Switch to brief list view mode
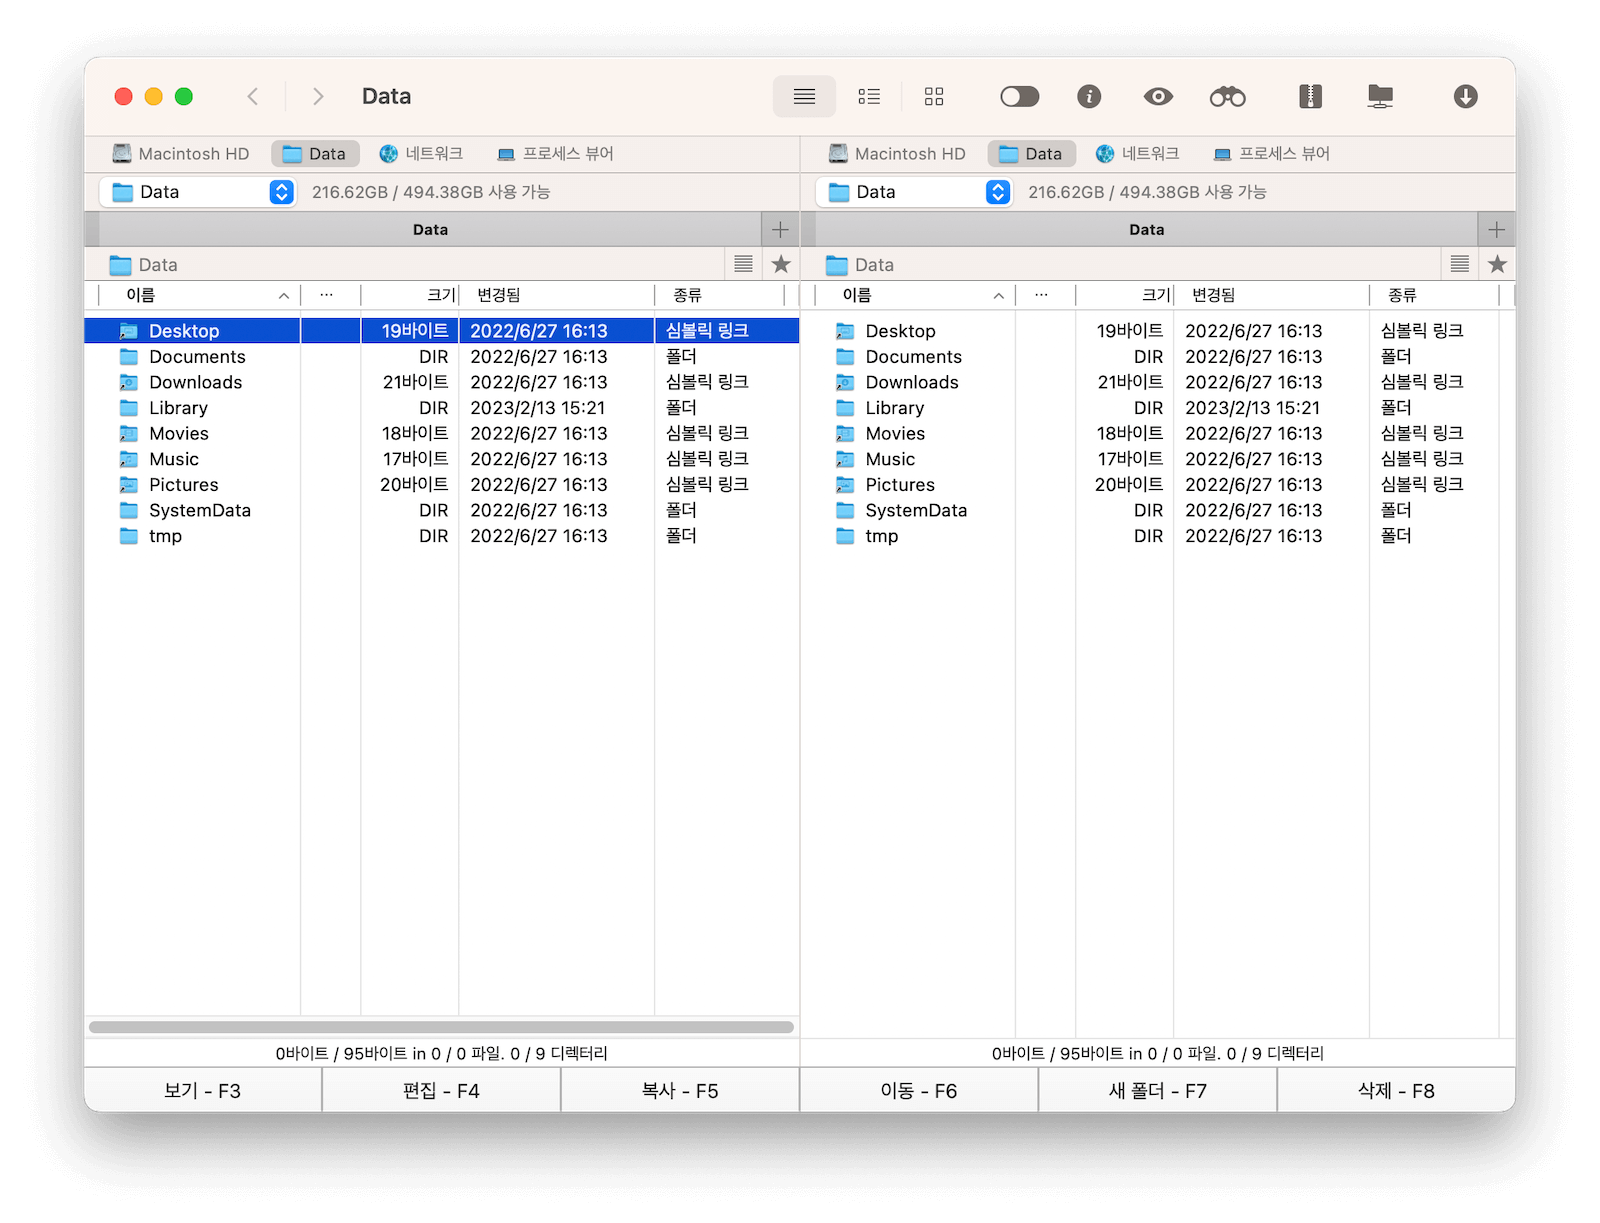Image resolution: width=1600 pixels, height=1223 pixels. 869,96
